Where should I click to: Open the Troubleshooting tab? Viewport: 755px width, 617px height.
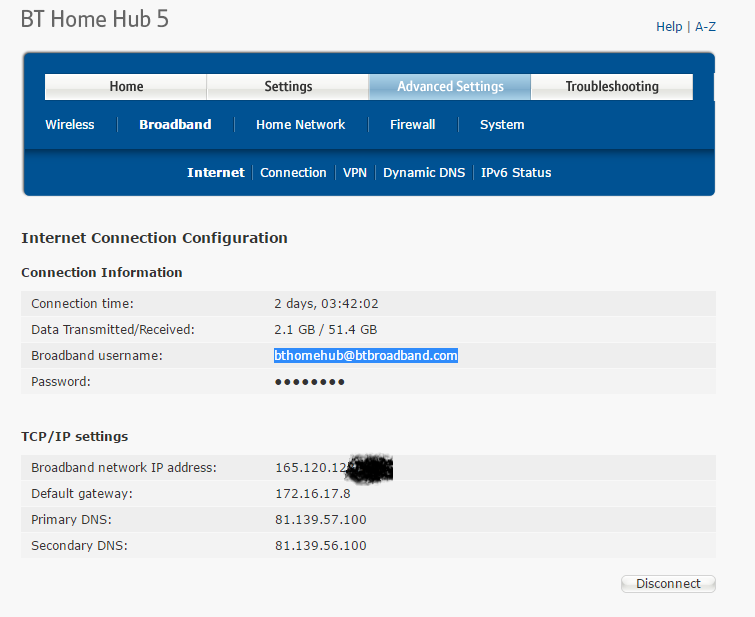coord(612,87)
